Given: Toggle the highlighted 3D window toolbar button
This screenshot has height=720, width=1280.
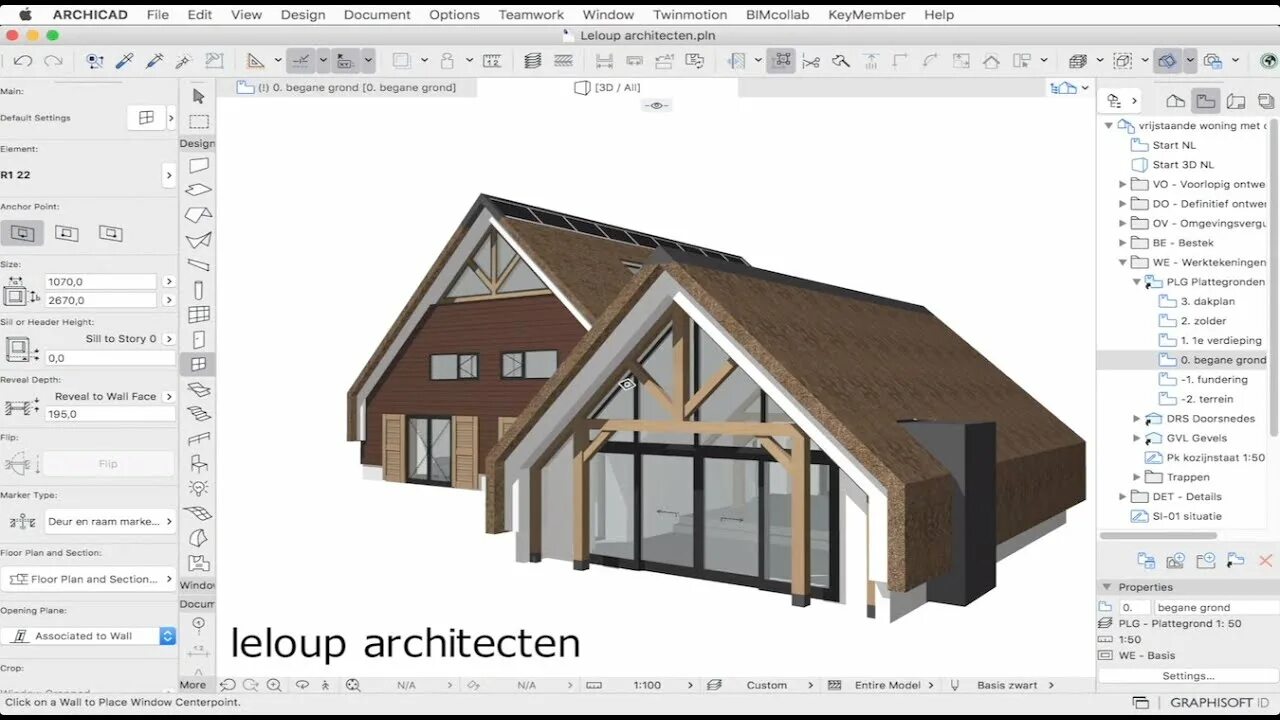Looking at the screenshot, I should pyautogui.click(x=1167, y=61).
